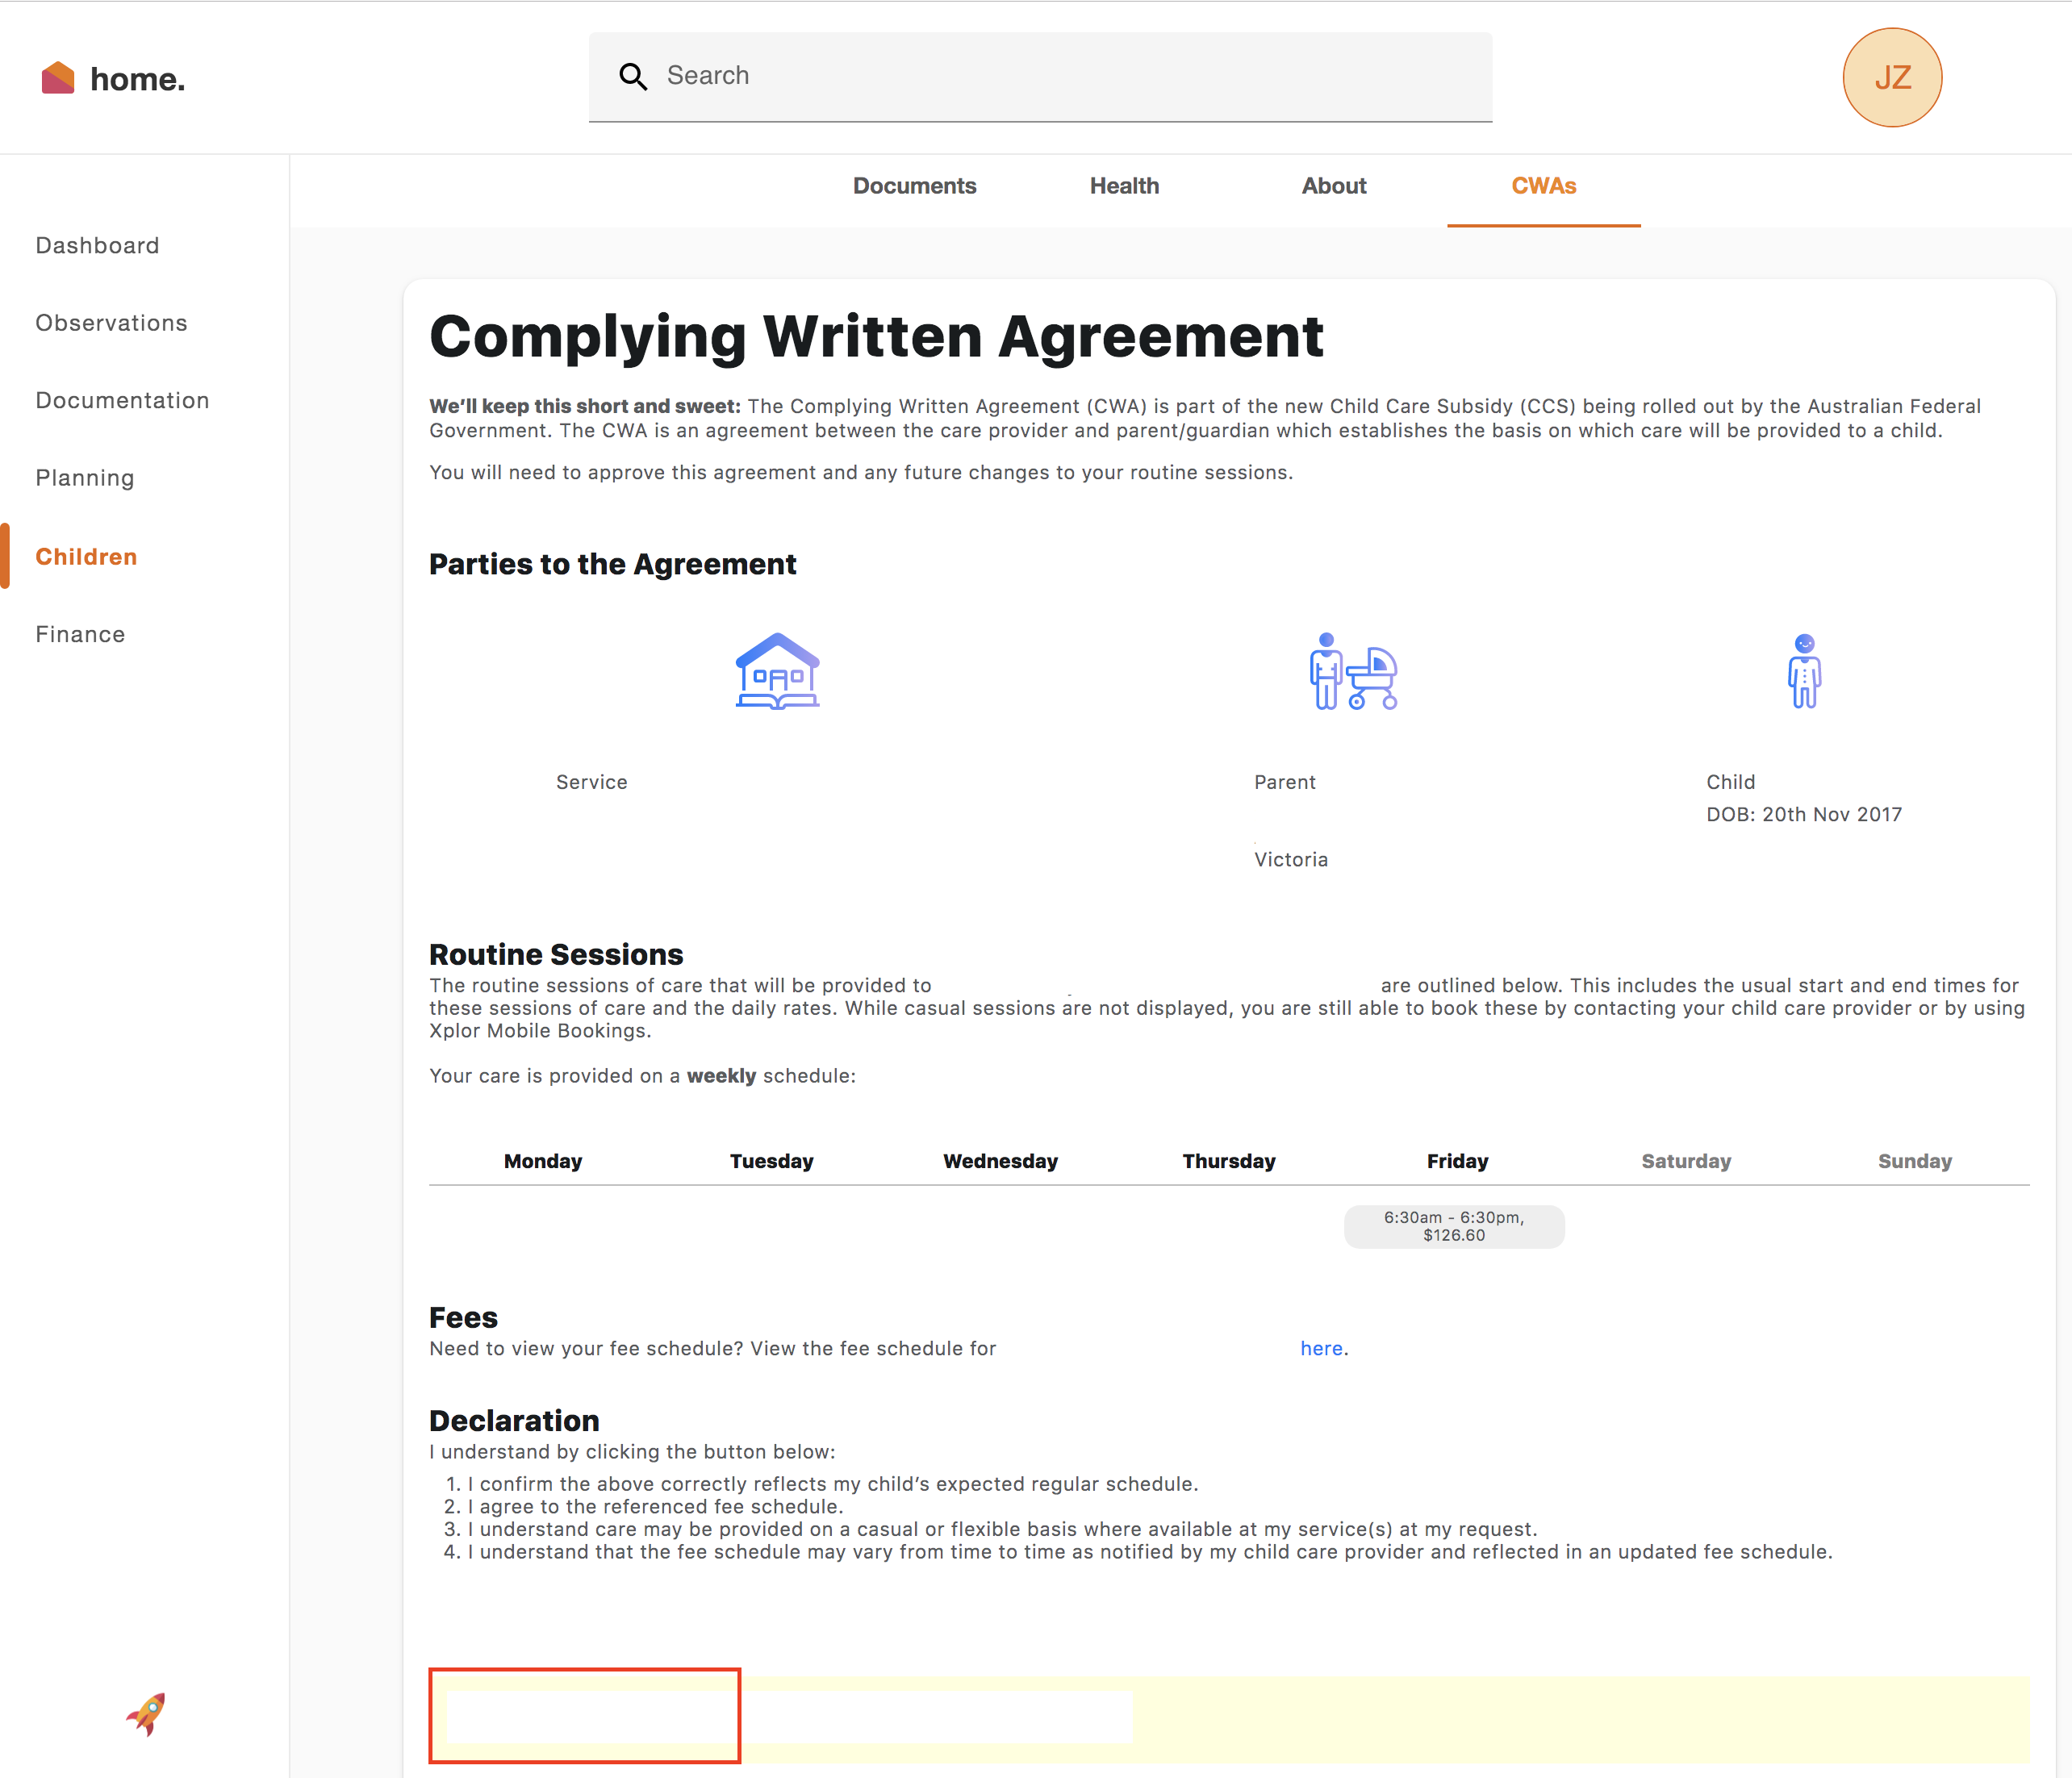Screen dimensions: 2072x1778
Task: Click the Service house icon
Action: pos(777,671)
